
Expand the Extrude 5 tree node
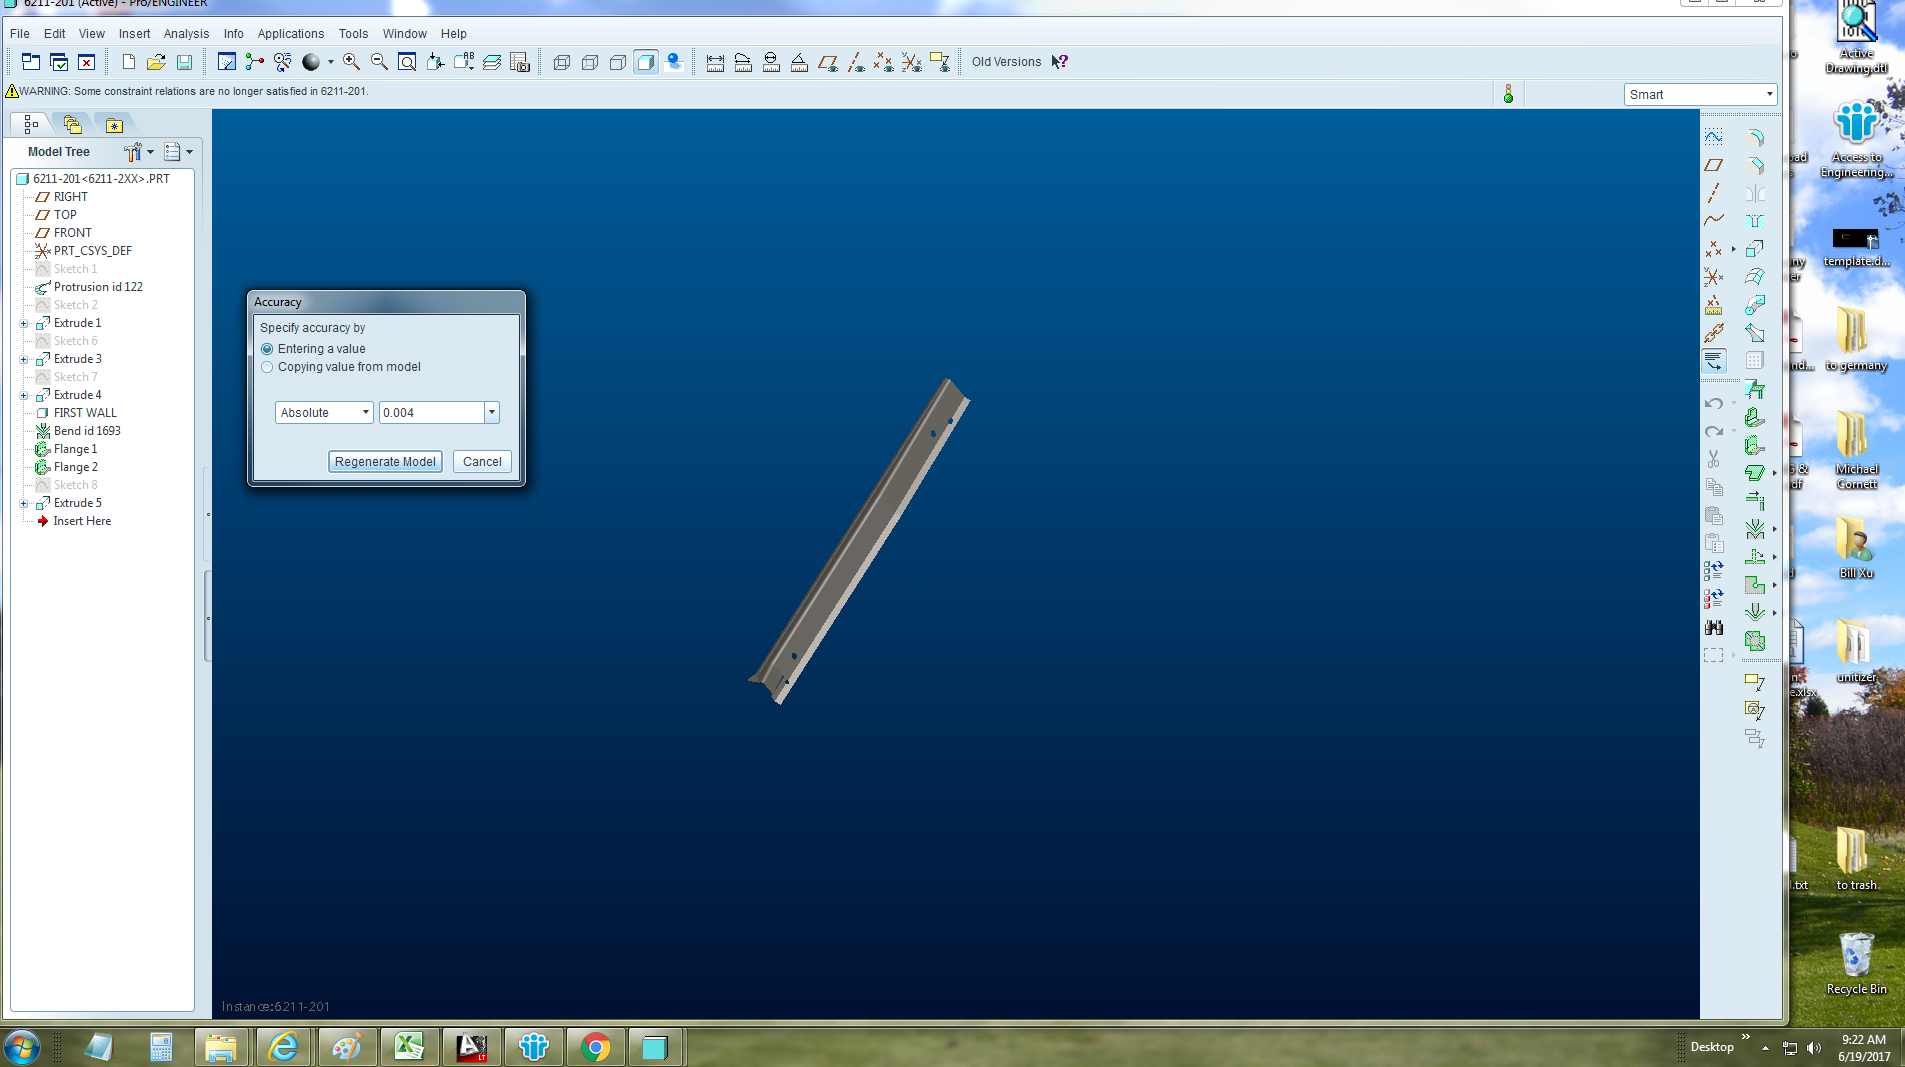pos(24,503)
